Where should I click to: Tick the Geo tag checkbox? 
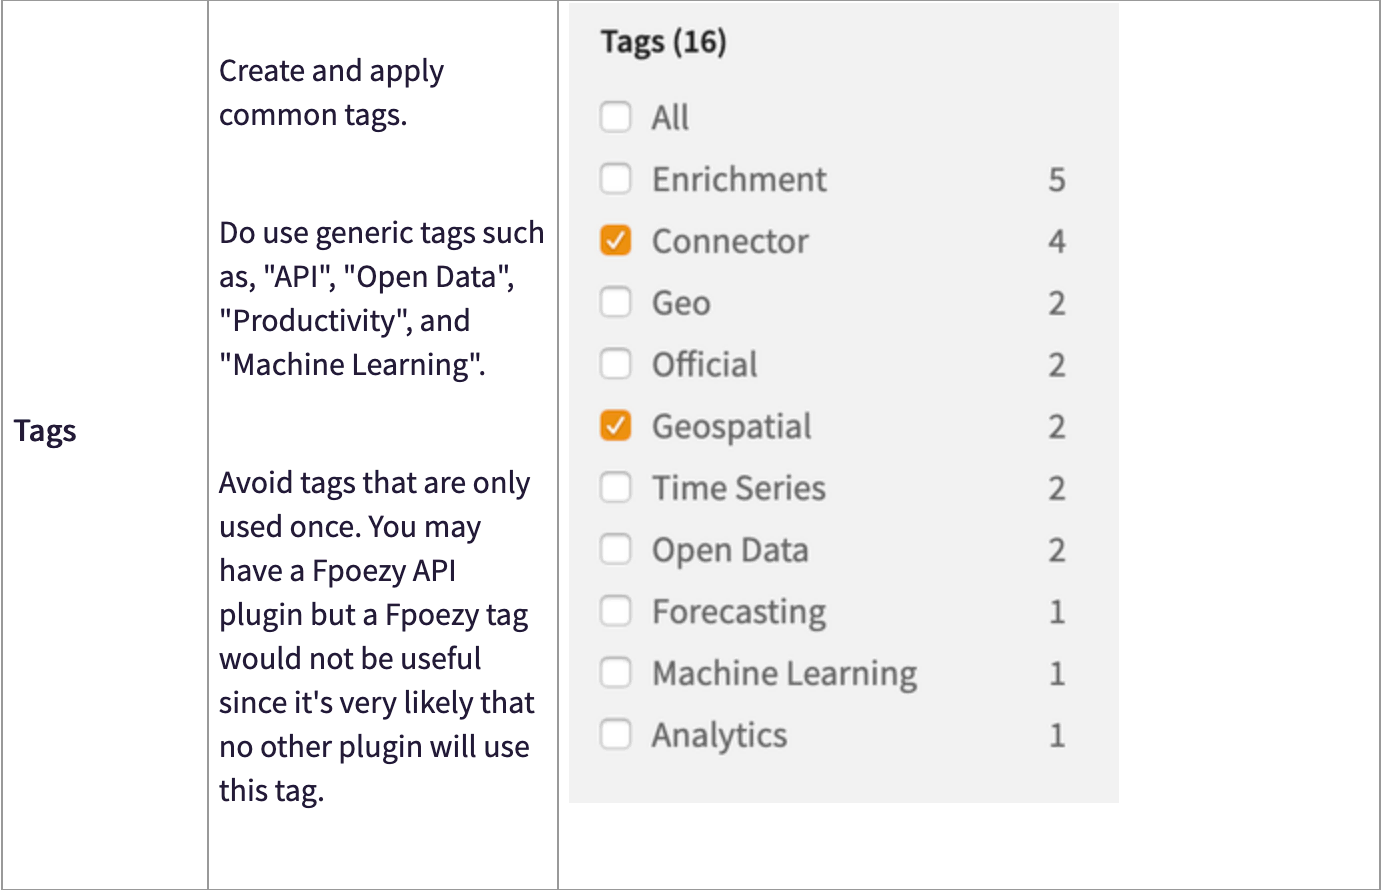(616, 302)
